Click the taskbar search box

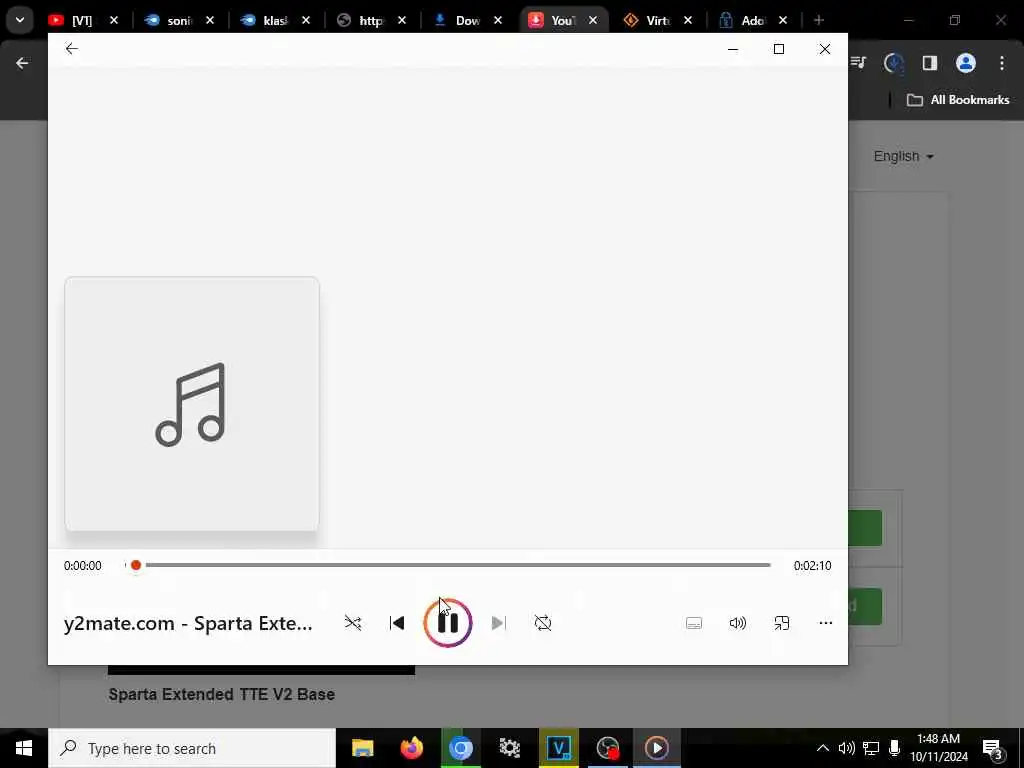[x=192, y=748]
